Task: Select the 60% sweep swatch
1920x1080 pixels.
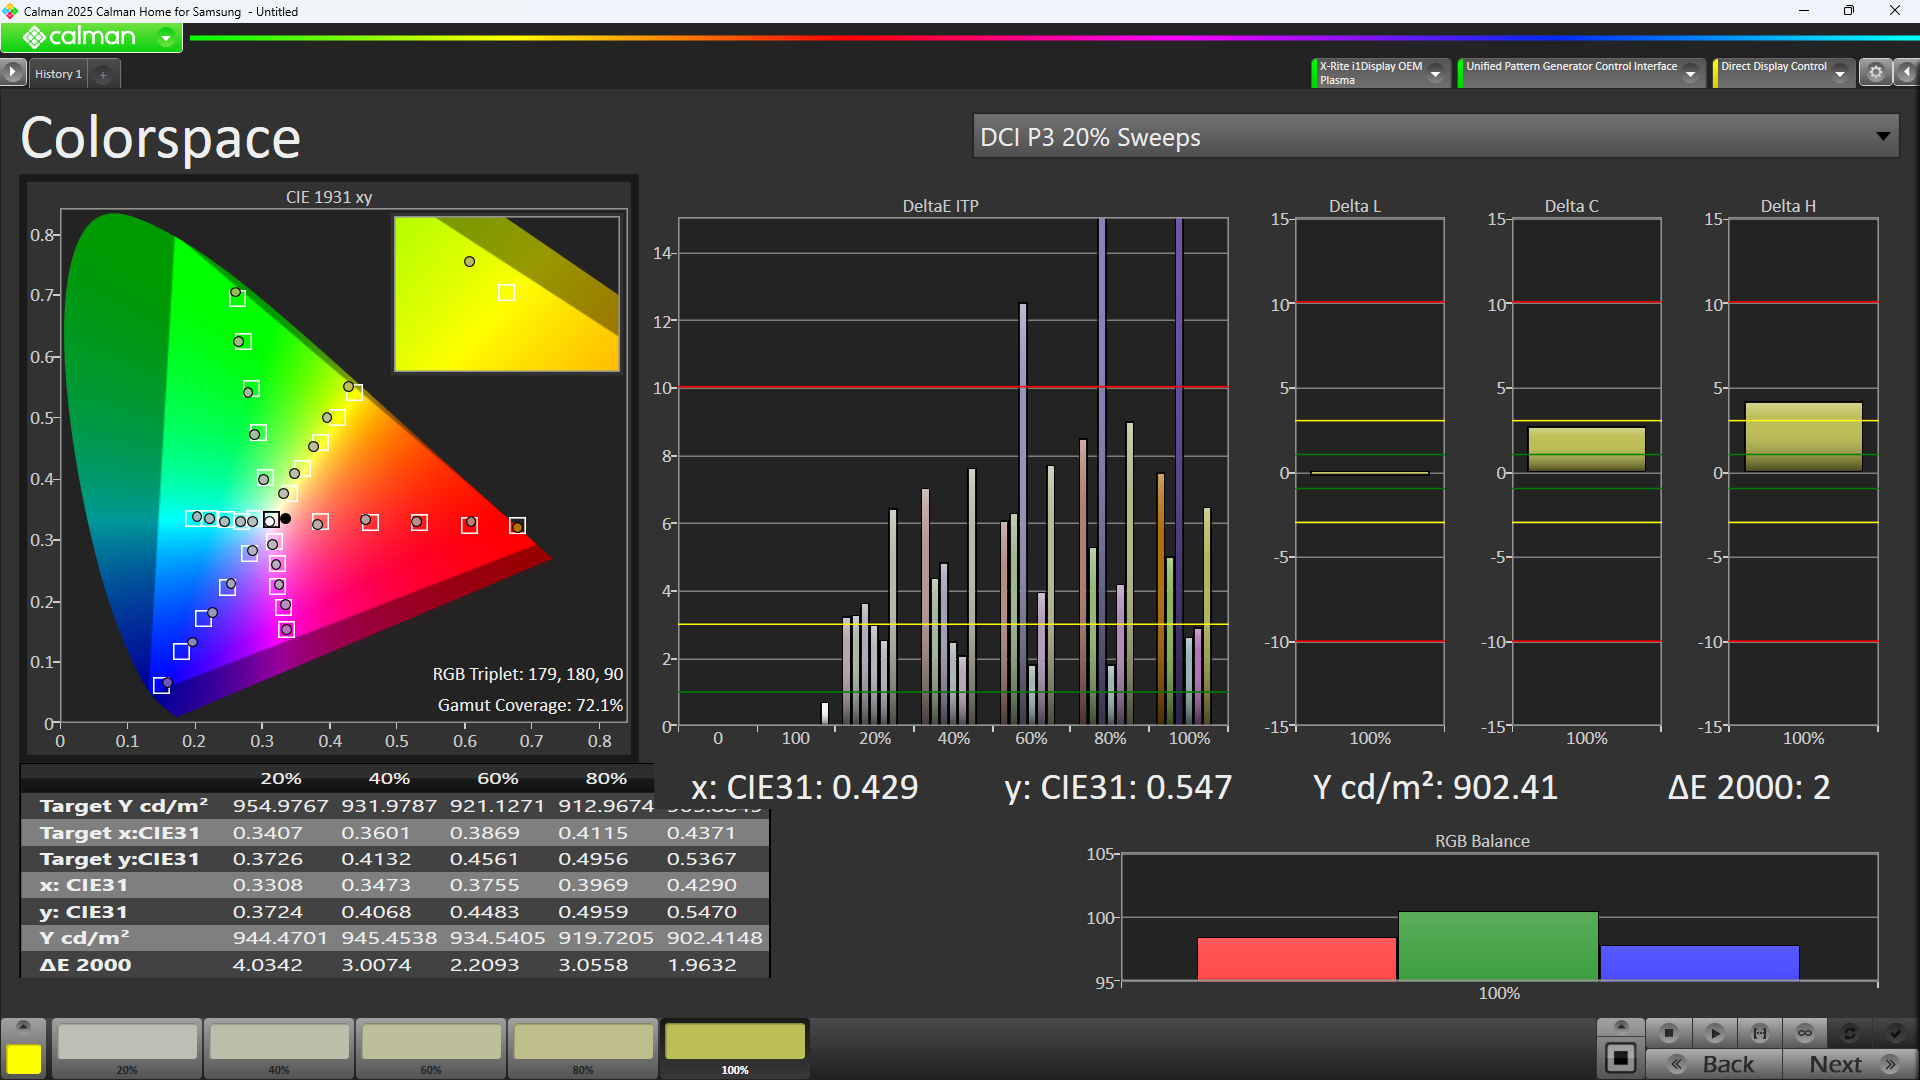Action: click(431, 1042)
